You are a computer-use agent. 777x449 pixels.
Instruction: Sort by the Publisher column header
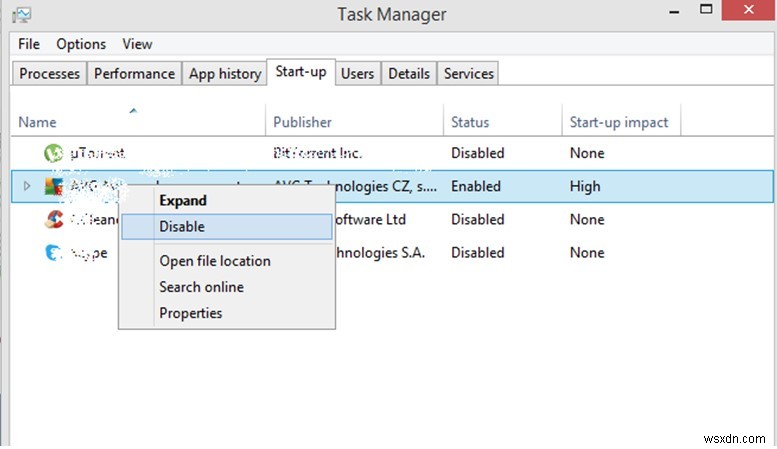(354, 120)
